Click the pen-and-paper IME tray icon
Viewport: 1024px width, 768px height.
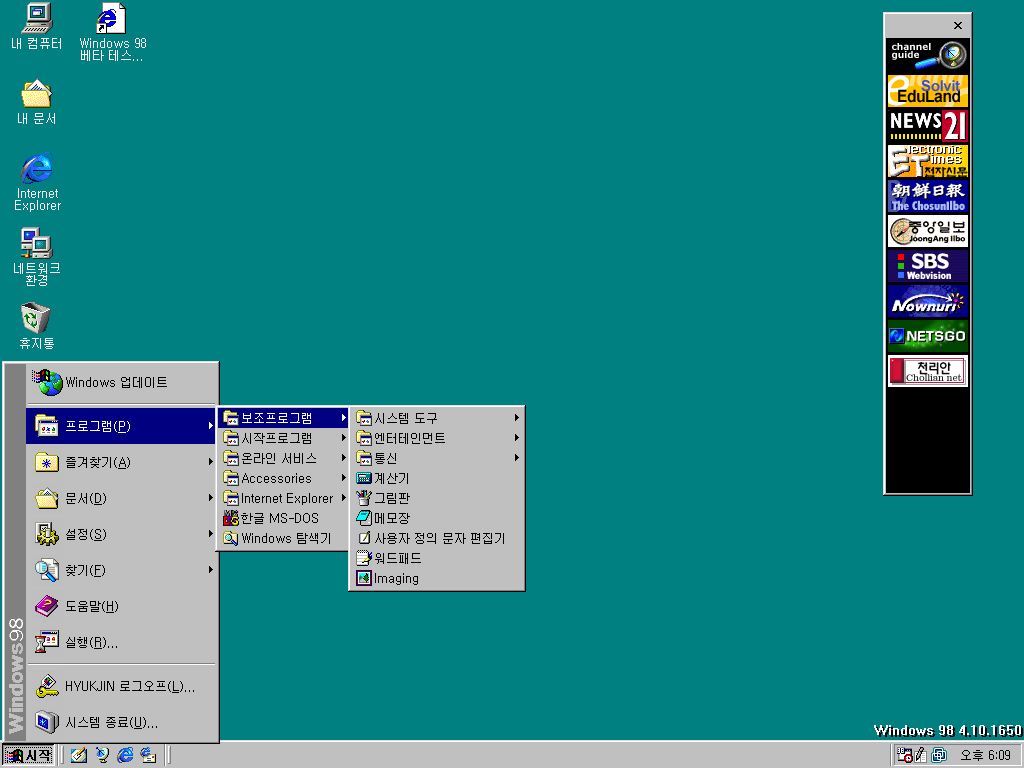[921, 755]
